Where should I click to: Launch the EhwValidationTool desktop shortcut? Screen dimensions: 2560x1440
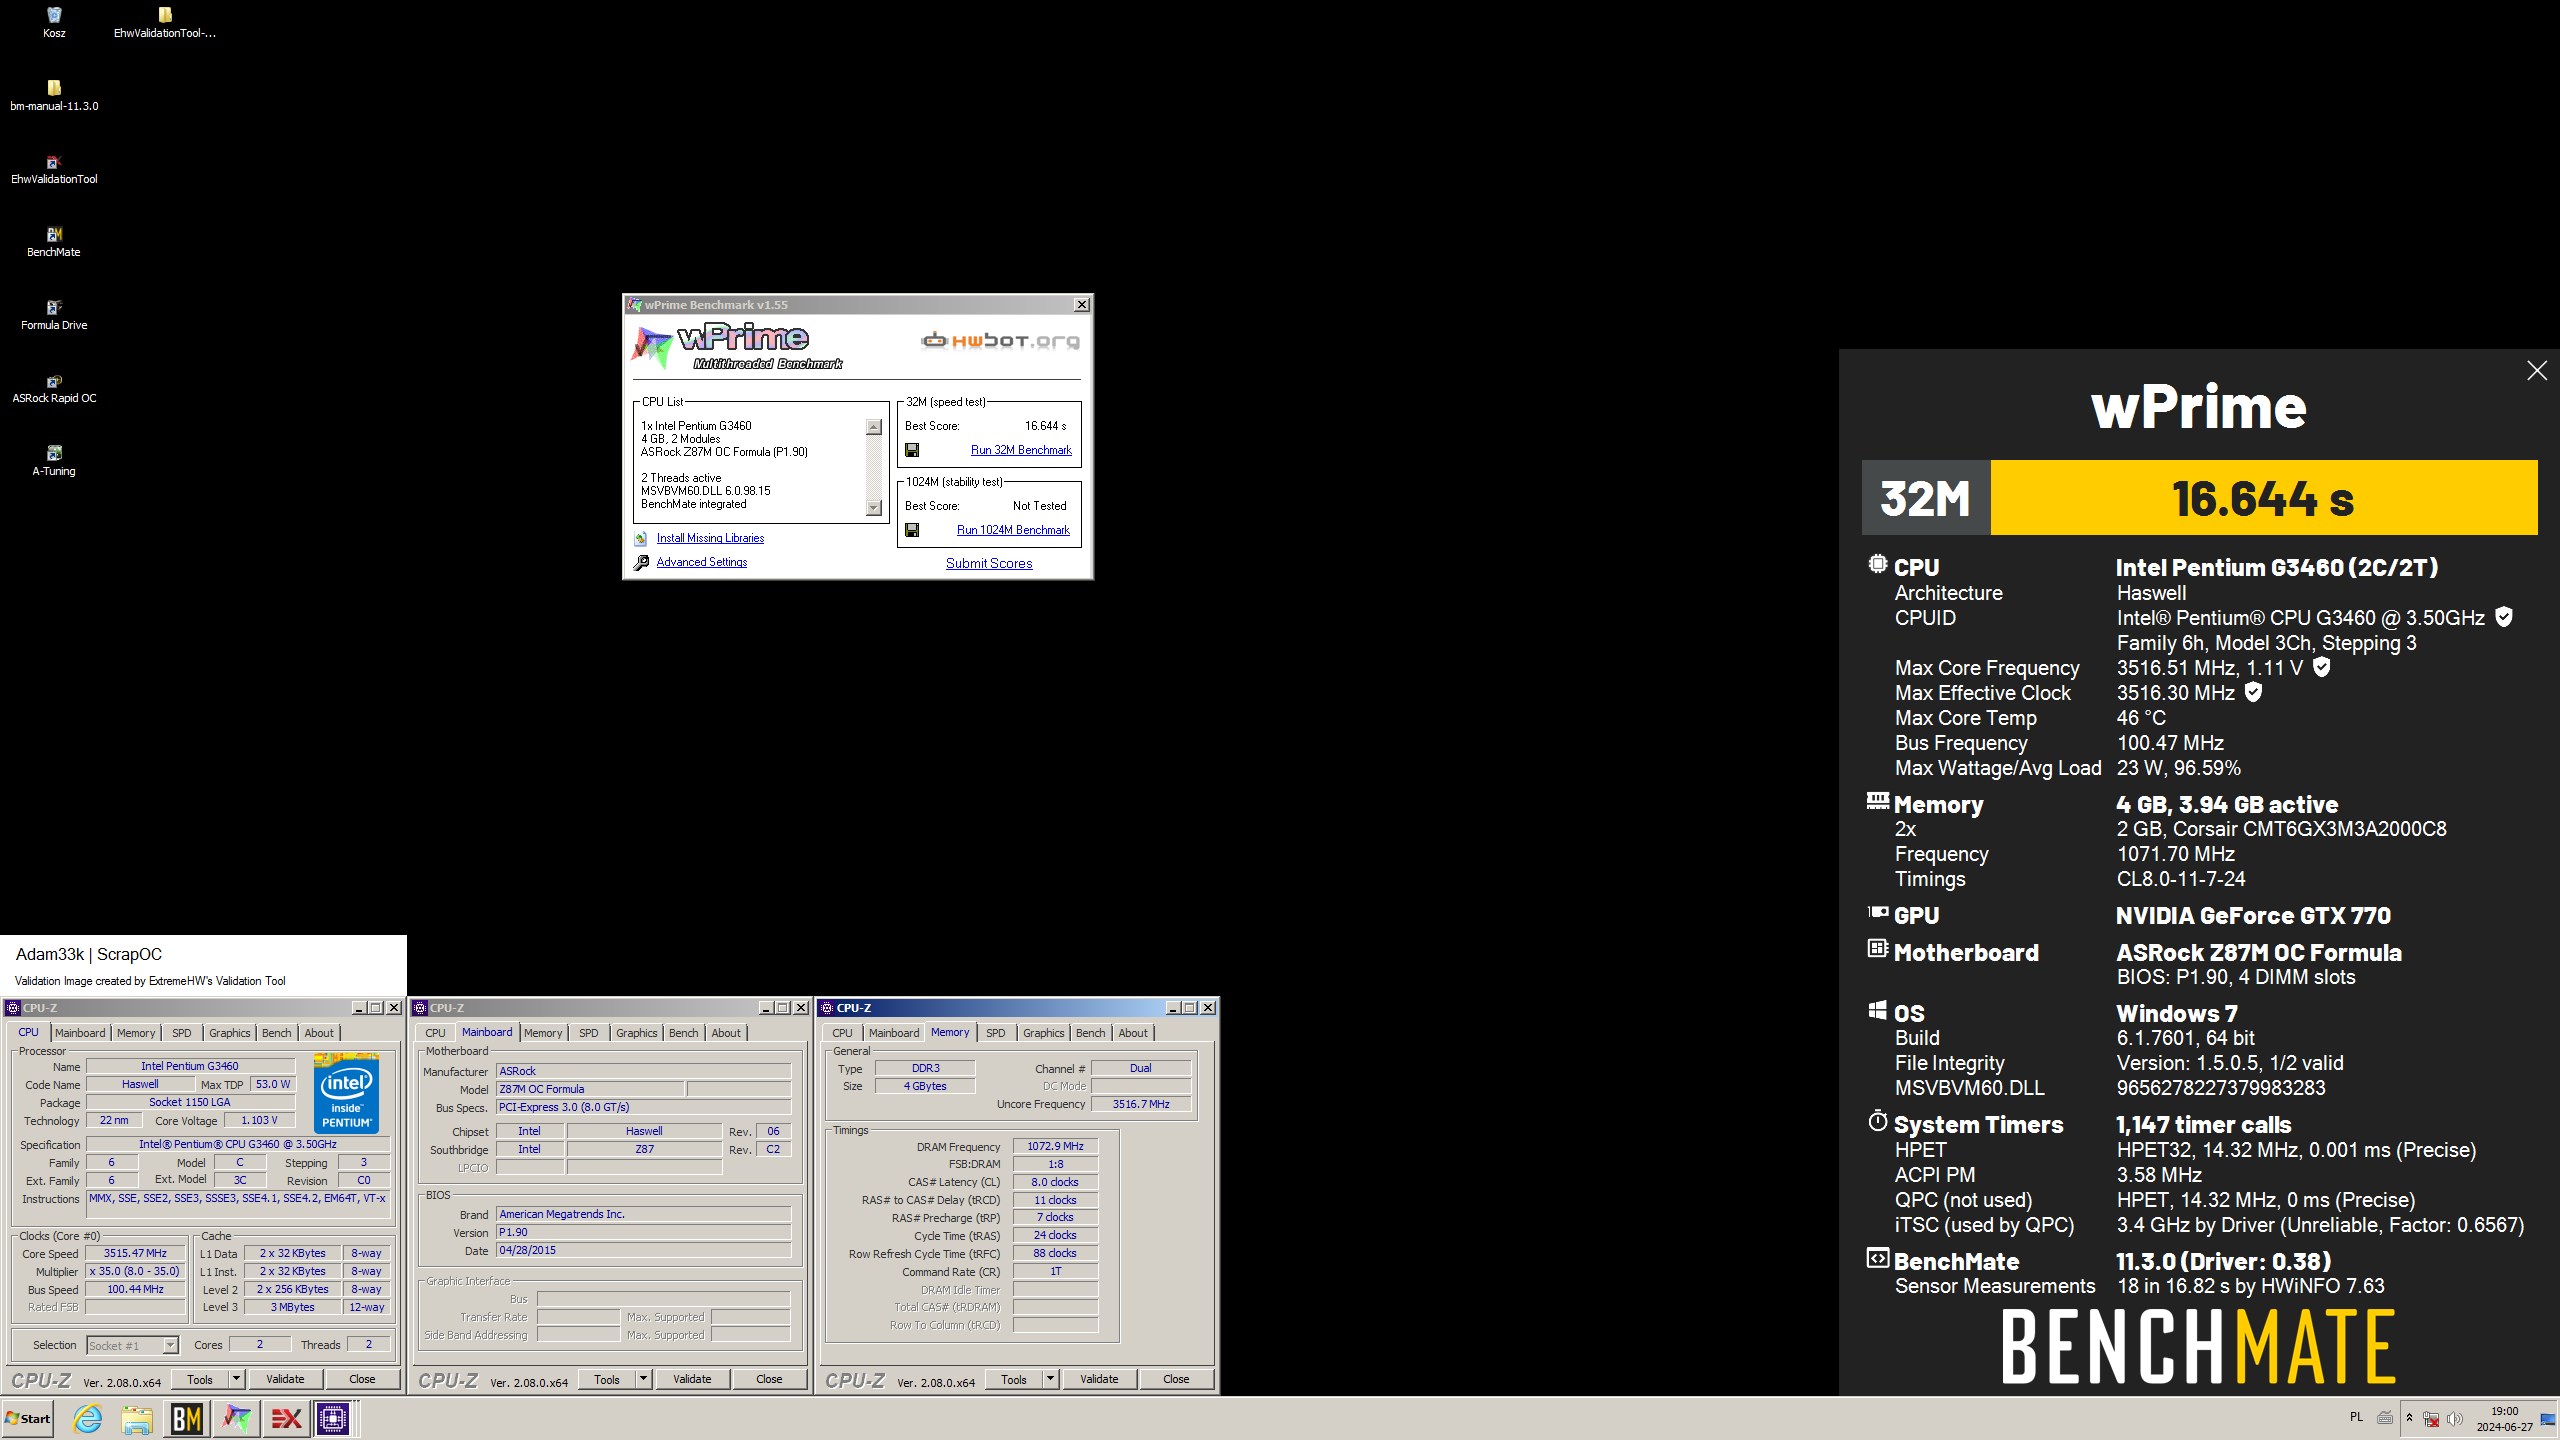pyautogui.click(x=54, y=168)
